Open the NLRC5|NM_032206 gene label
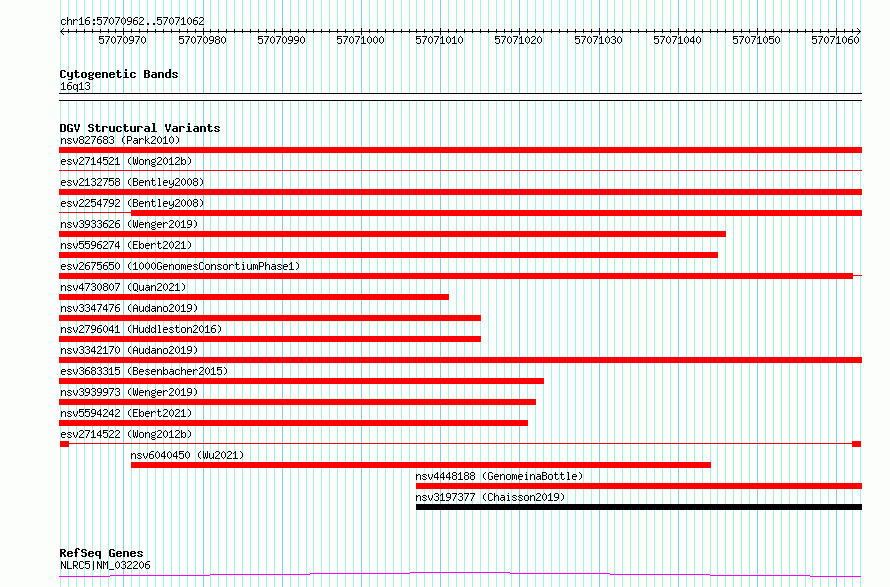 [105, 565]
